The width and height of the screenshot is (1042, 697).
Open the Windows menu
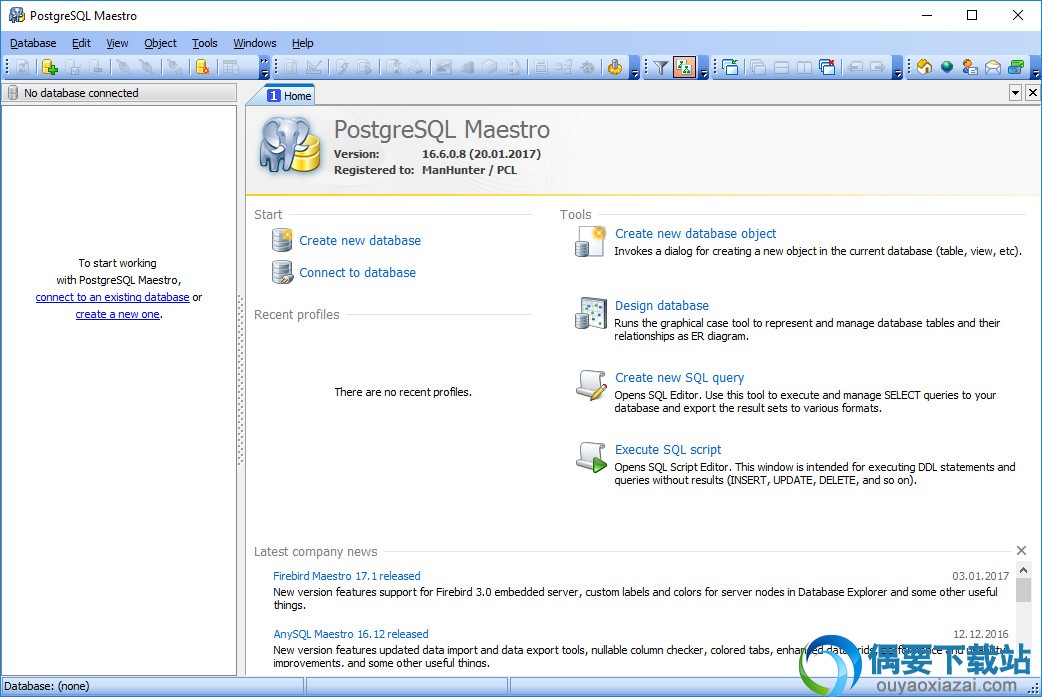(x=255, y=43)
